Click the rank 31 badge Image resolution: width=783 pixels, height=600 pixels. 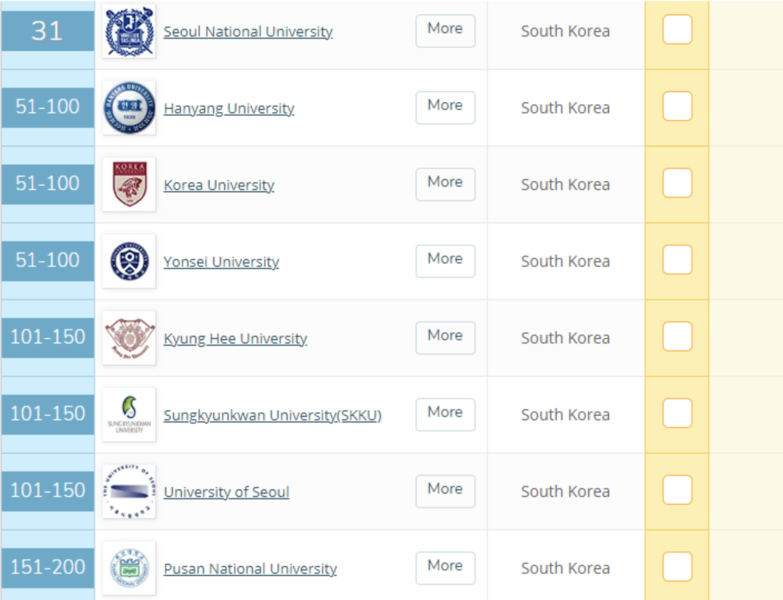pos(47,31)
